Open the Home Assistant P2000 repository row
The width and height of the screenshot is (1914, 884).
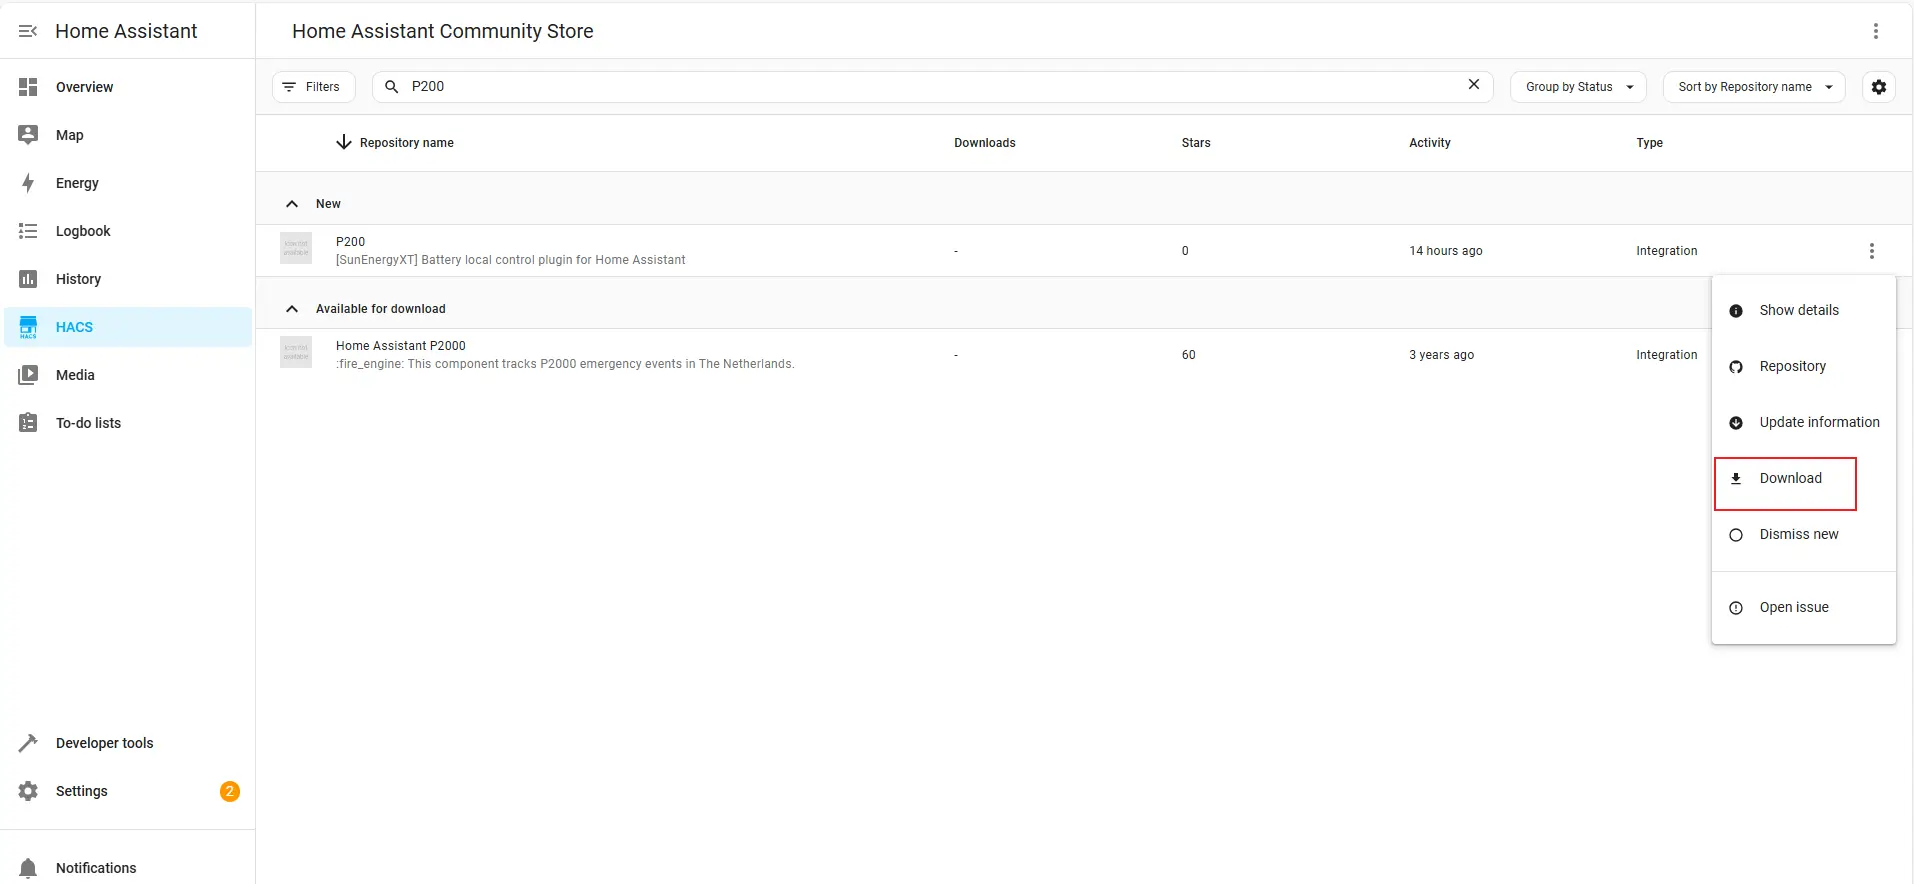pyautogui.click(x=565, y=355)
